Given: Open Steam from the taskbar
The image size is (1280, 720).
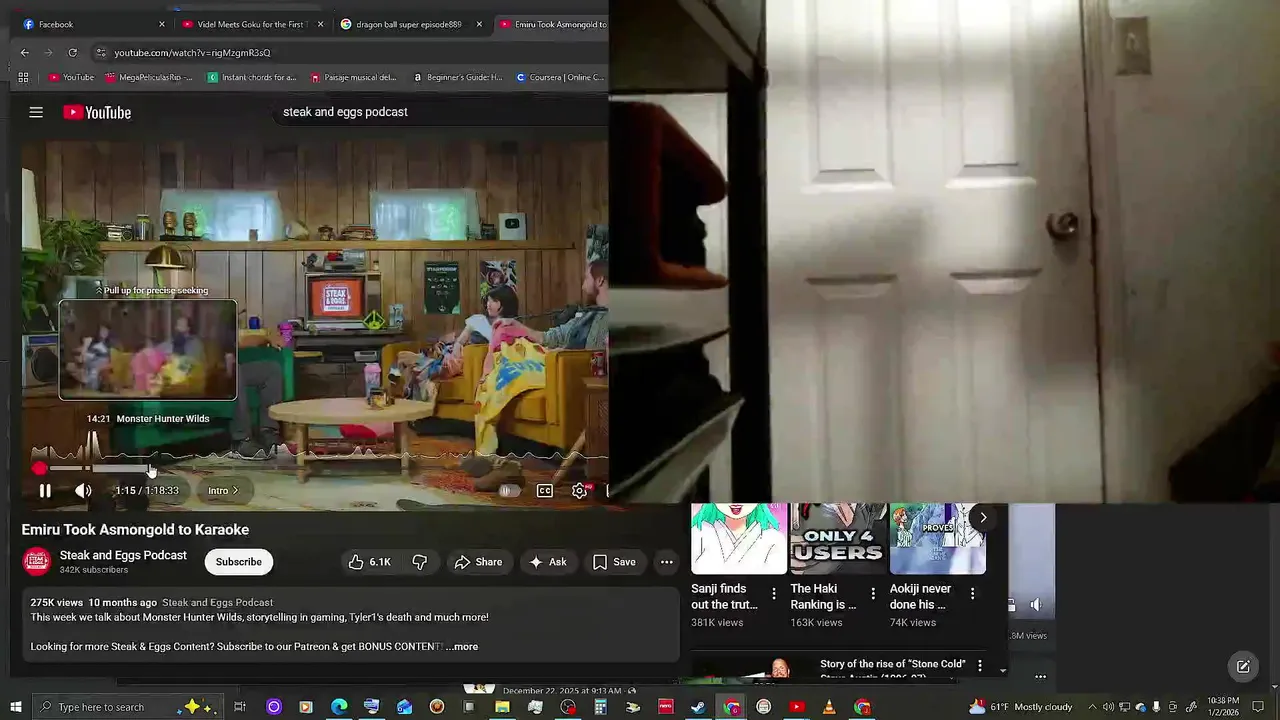Looking at the screenshot, I should pyautogui.click(x=698, y=707).
